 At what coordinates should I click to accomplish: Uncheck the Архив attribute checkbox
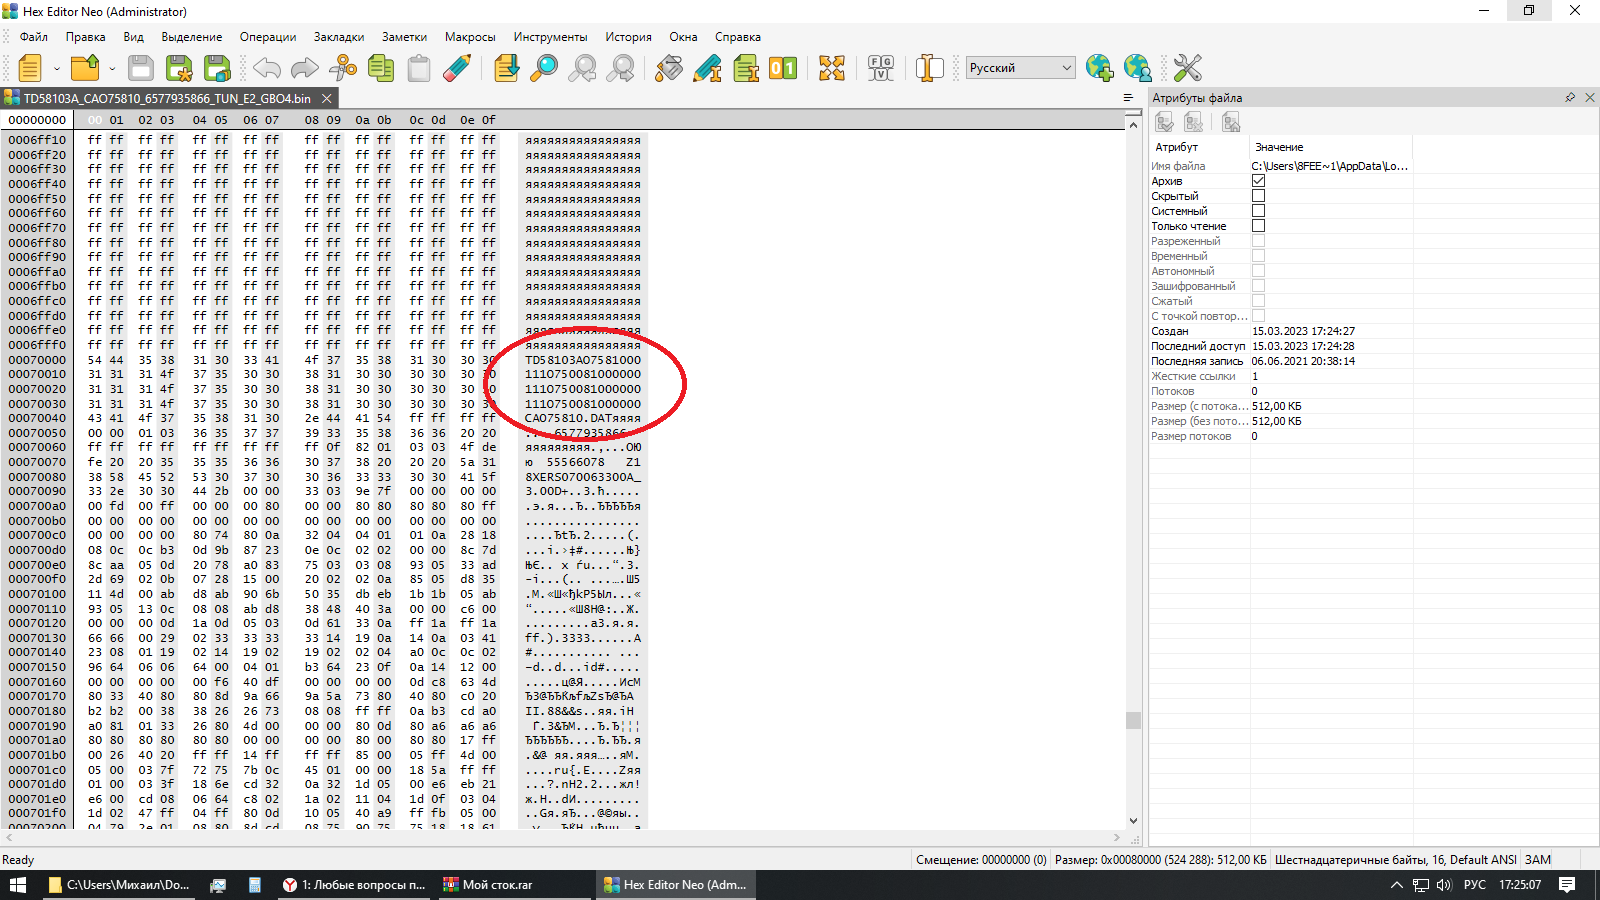click(1258, 181)
